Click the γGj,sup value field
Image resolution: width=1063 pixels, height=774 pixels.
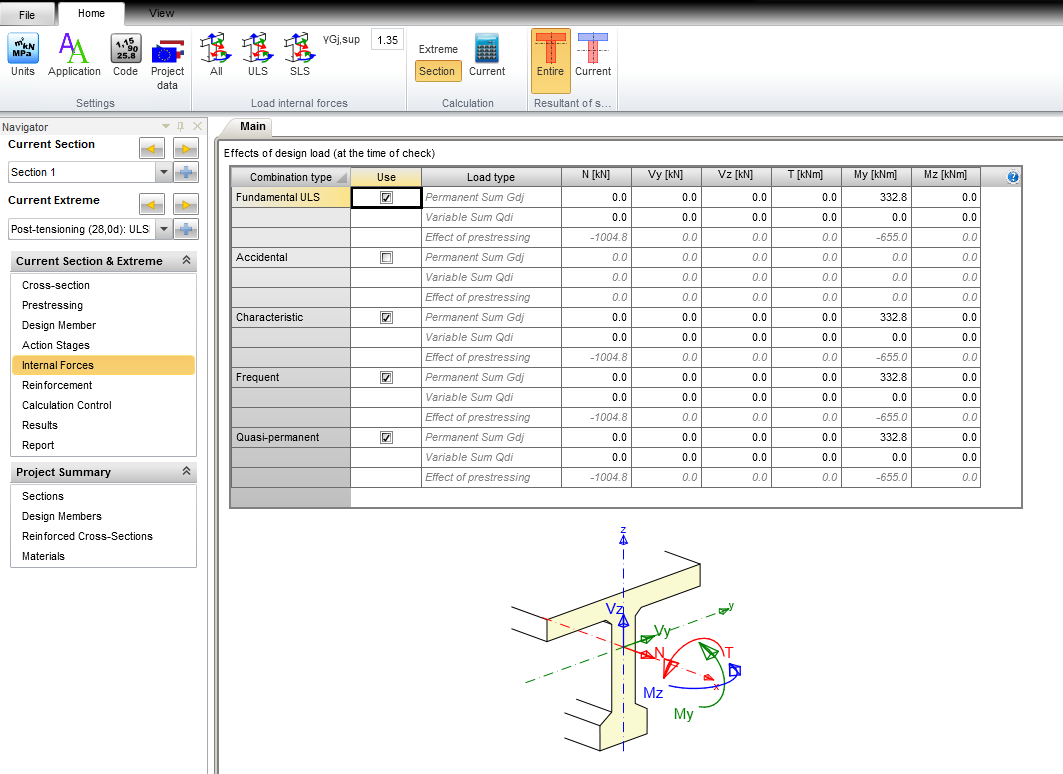tap(386, 40)
